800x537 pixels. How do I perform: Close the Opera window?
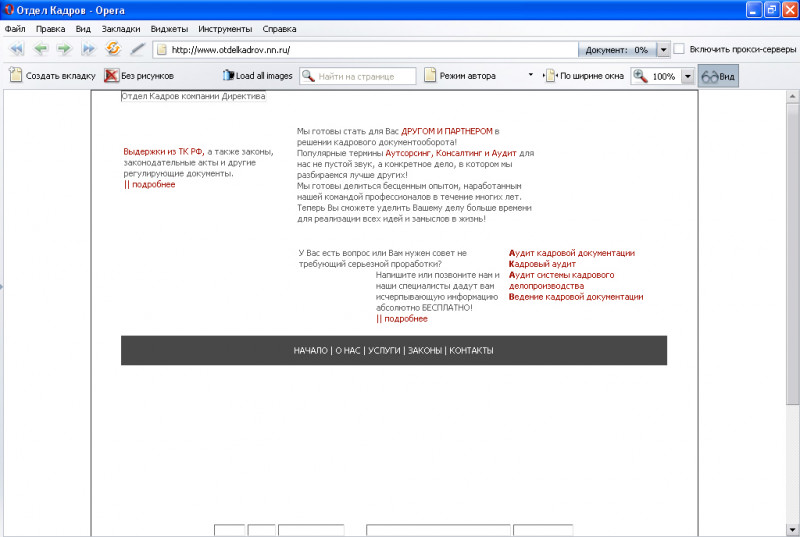(x=790, y=10)
